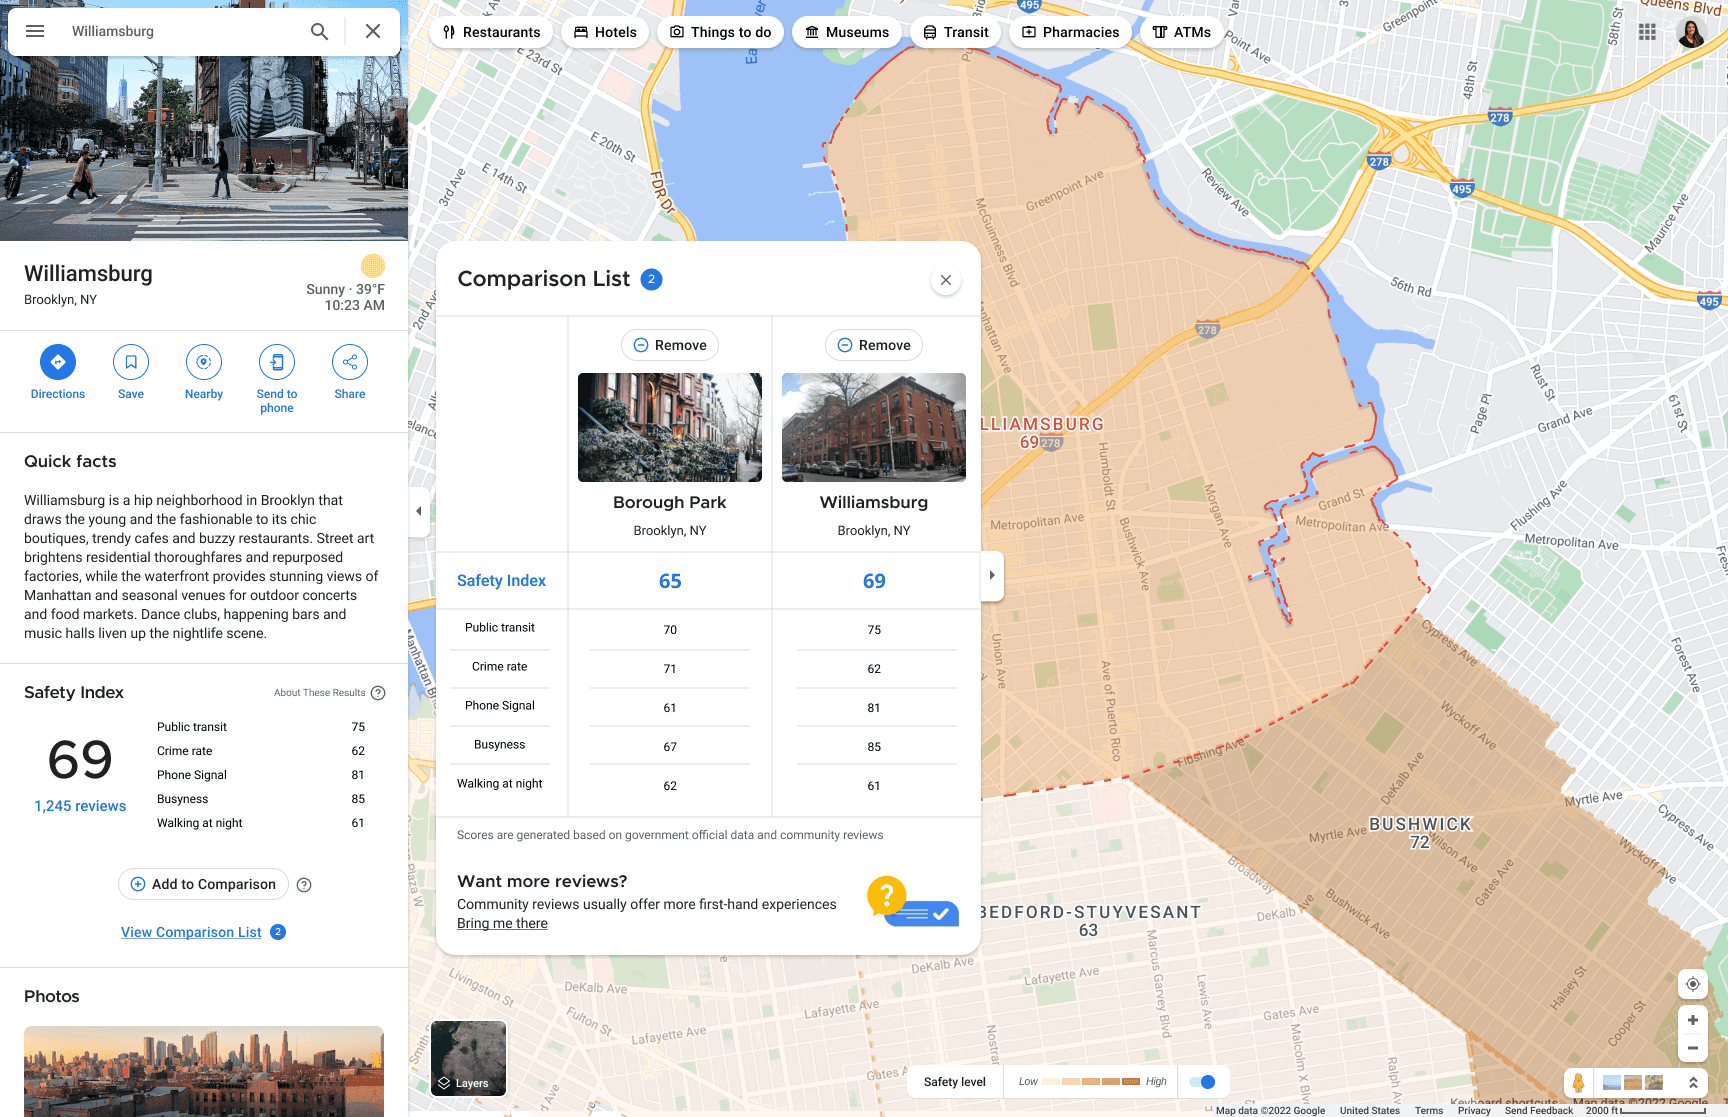This screenshot has height=1117, width=1728.
Task: Click the Sunny 39°F weather info
Action: pyautogui.click(x=345, y=289)
